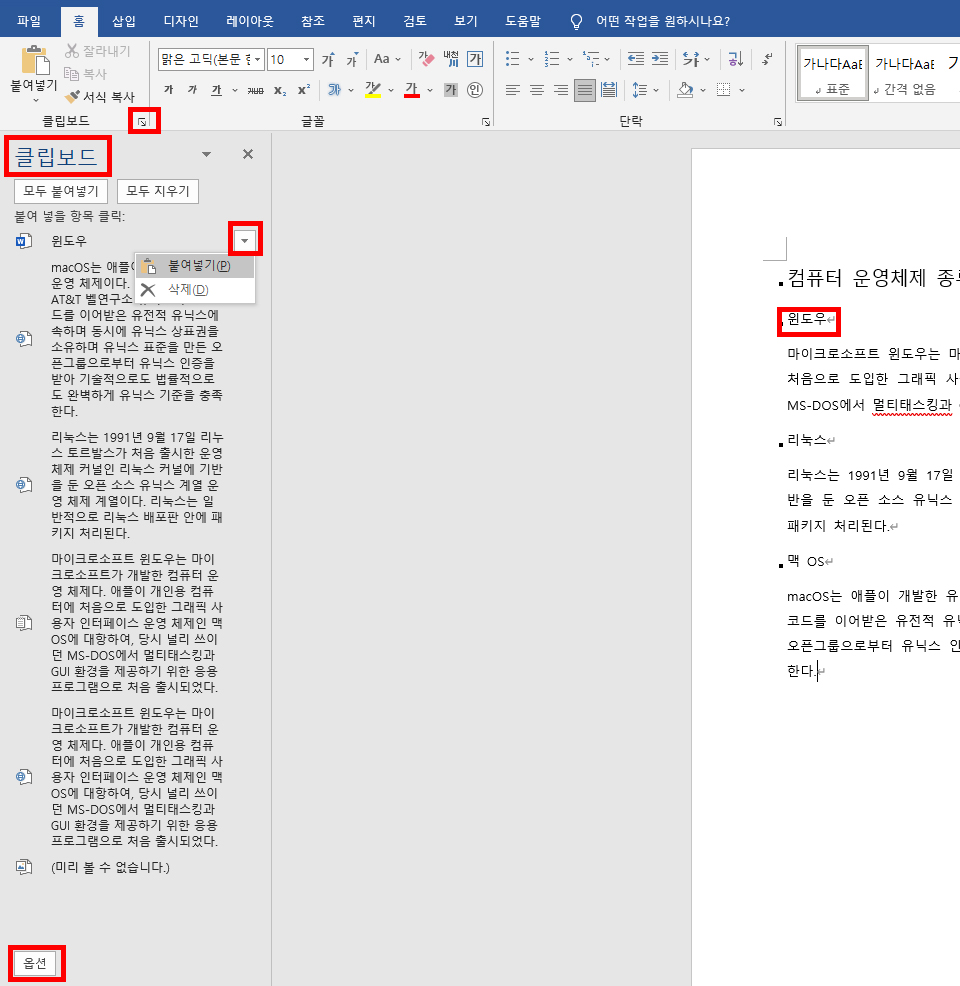Switch to the 레이아웃 (Layout) tab
The height and width of the screenshot is (986, 960).
coord(250,21)
